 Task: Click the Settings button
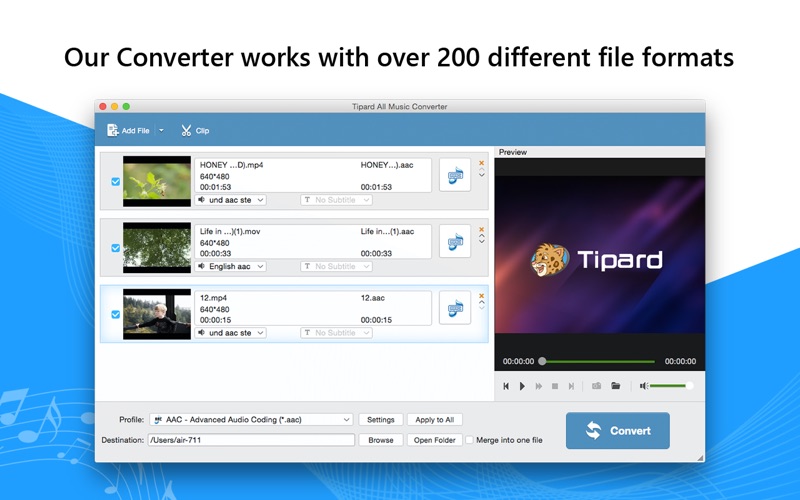click(380, 420)
